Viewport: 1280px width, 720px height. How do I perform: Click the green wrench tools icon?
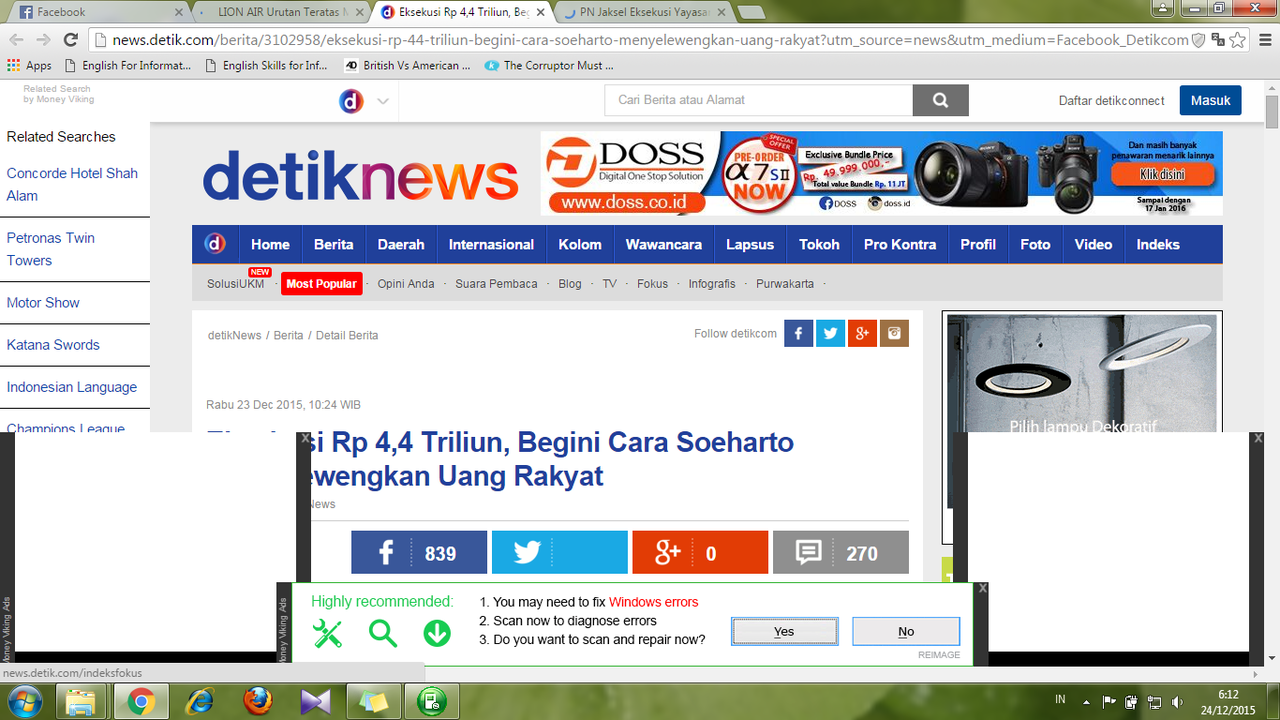click(x=327, y=633)
